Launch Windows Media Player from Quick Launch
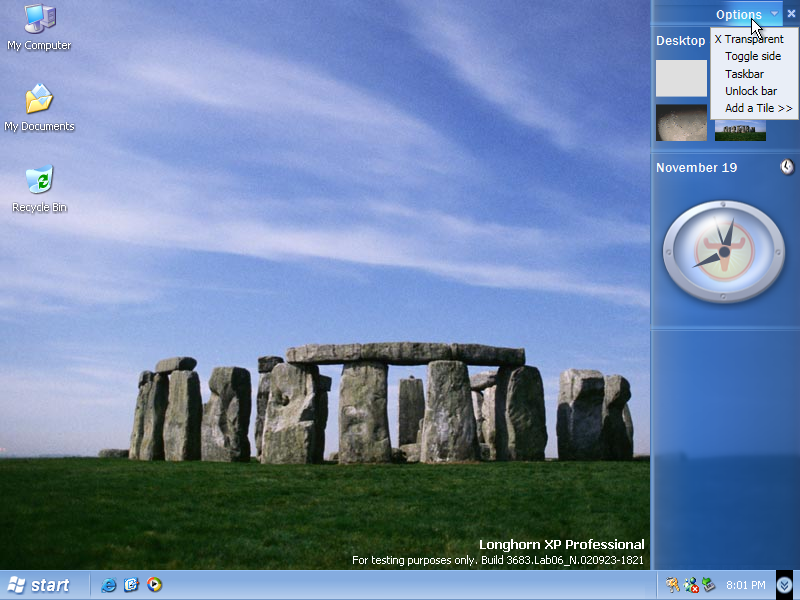Screen dimensions: 800x600 pos(154,585)
